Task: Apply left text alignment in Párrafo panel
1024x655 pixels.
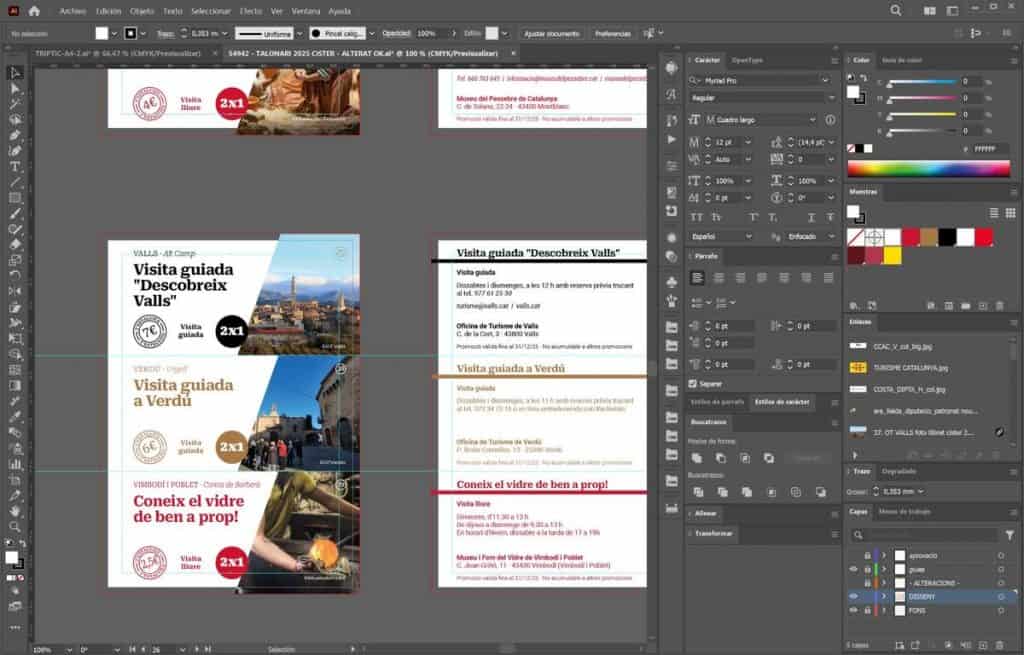Action: 696,278
